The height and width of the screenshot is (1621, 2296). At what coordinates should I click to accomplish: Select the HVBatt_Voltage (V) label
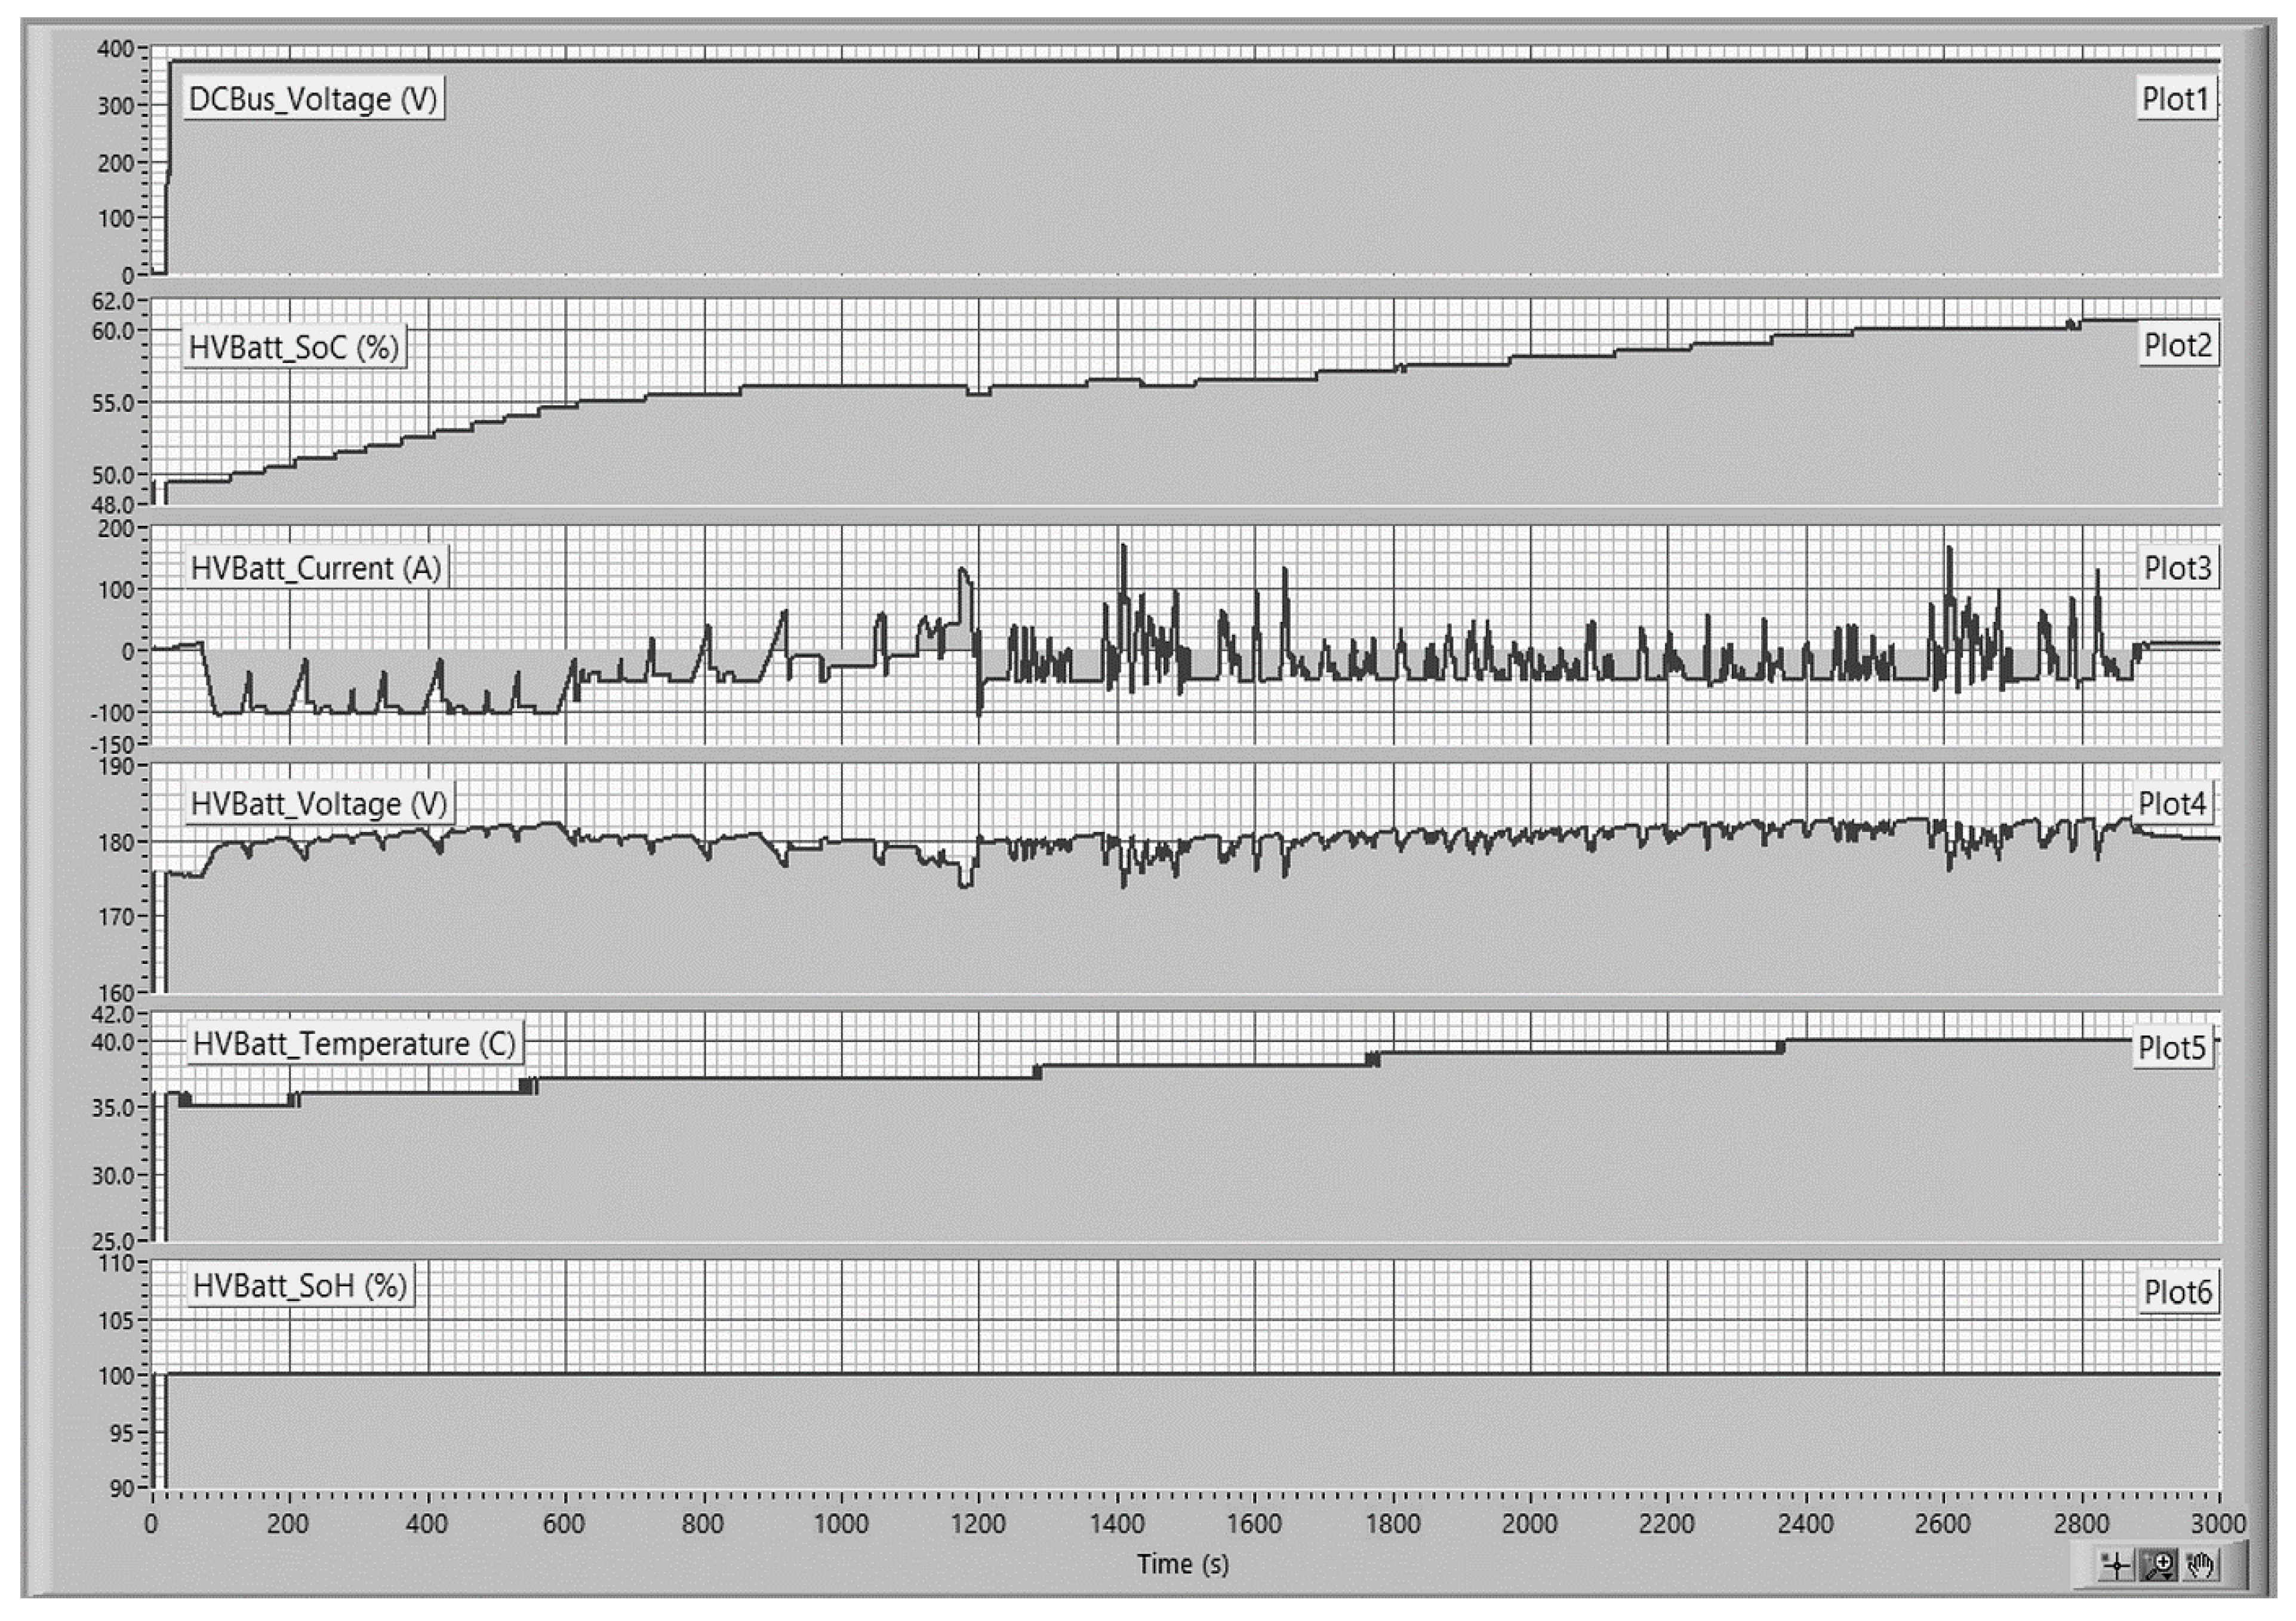pos(319,804)
